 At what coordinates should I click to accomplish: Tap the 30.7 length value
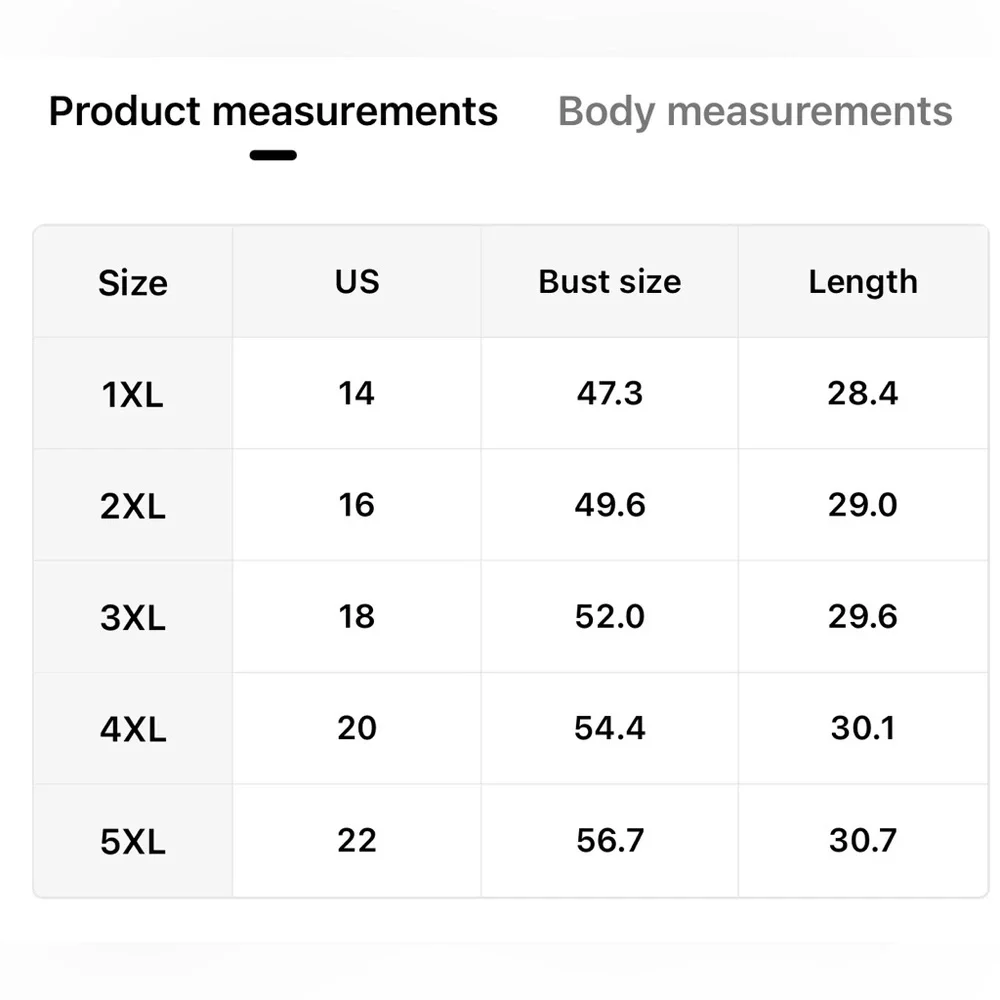pos(862,841)
